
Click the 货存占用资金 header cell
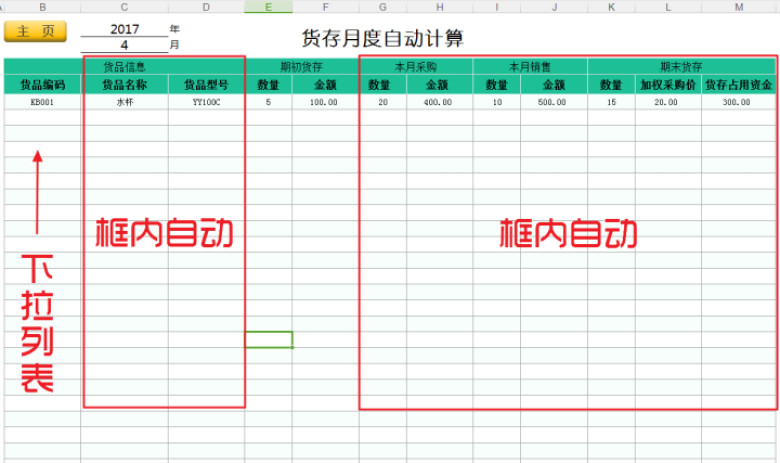739,85
